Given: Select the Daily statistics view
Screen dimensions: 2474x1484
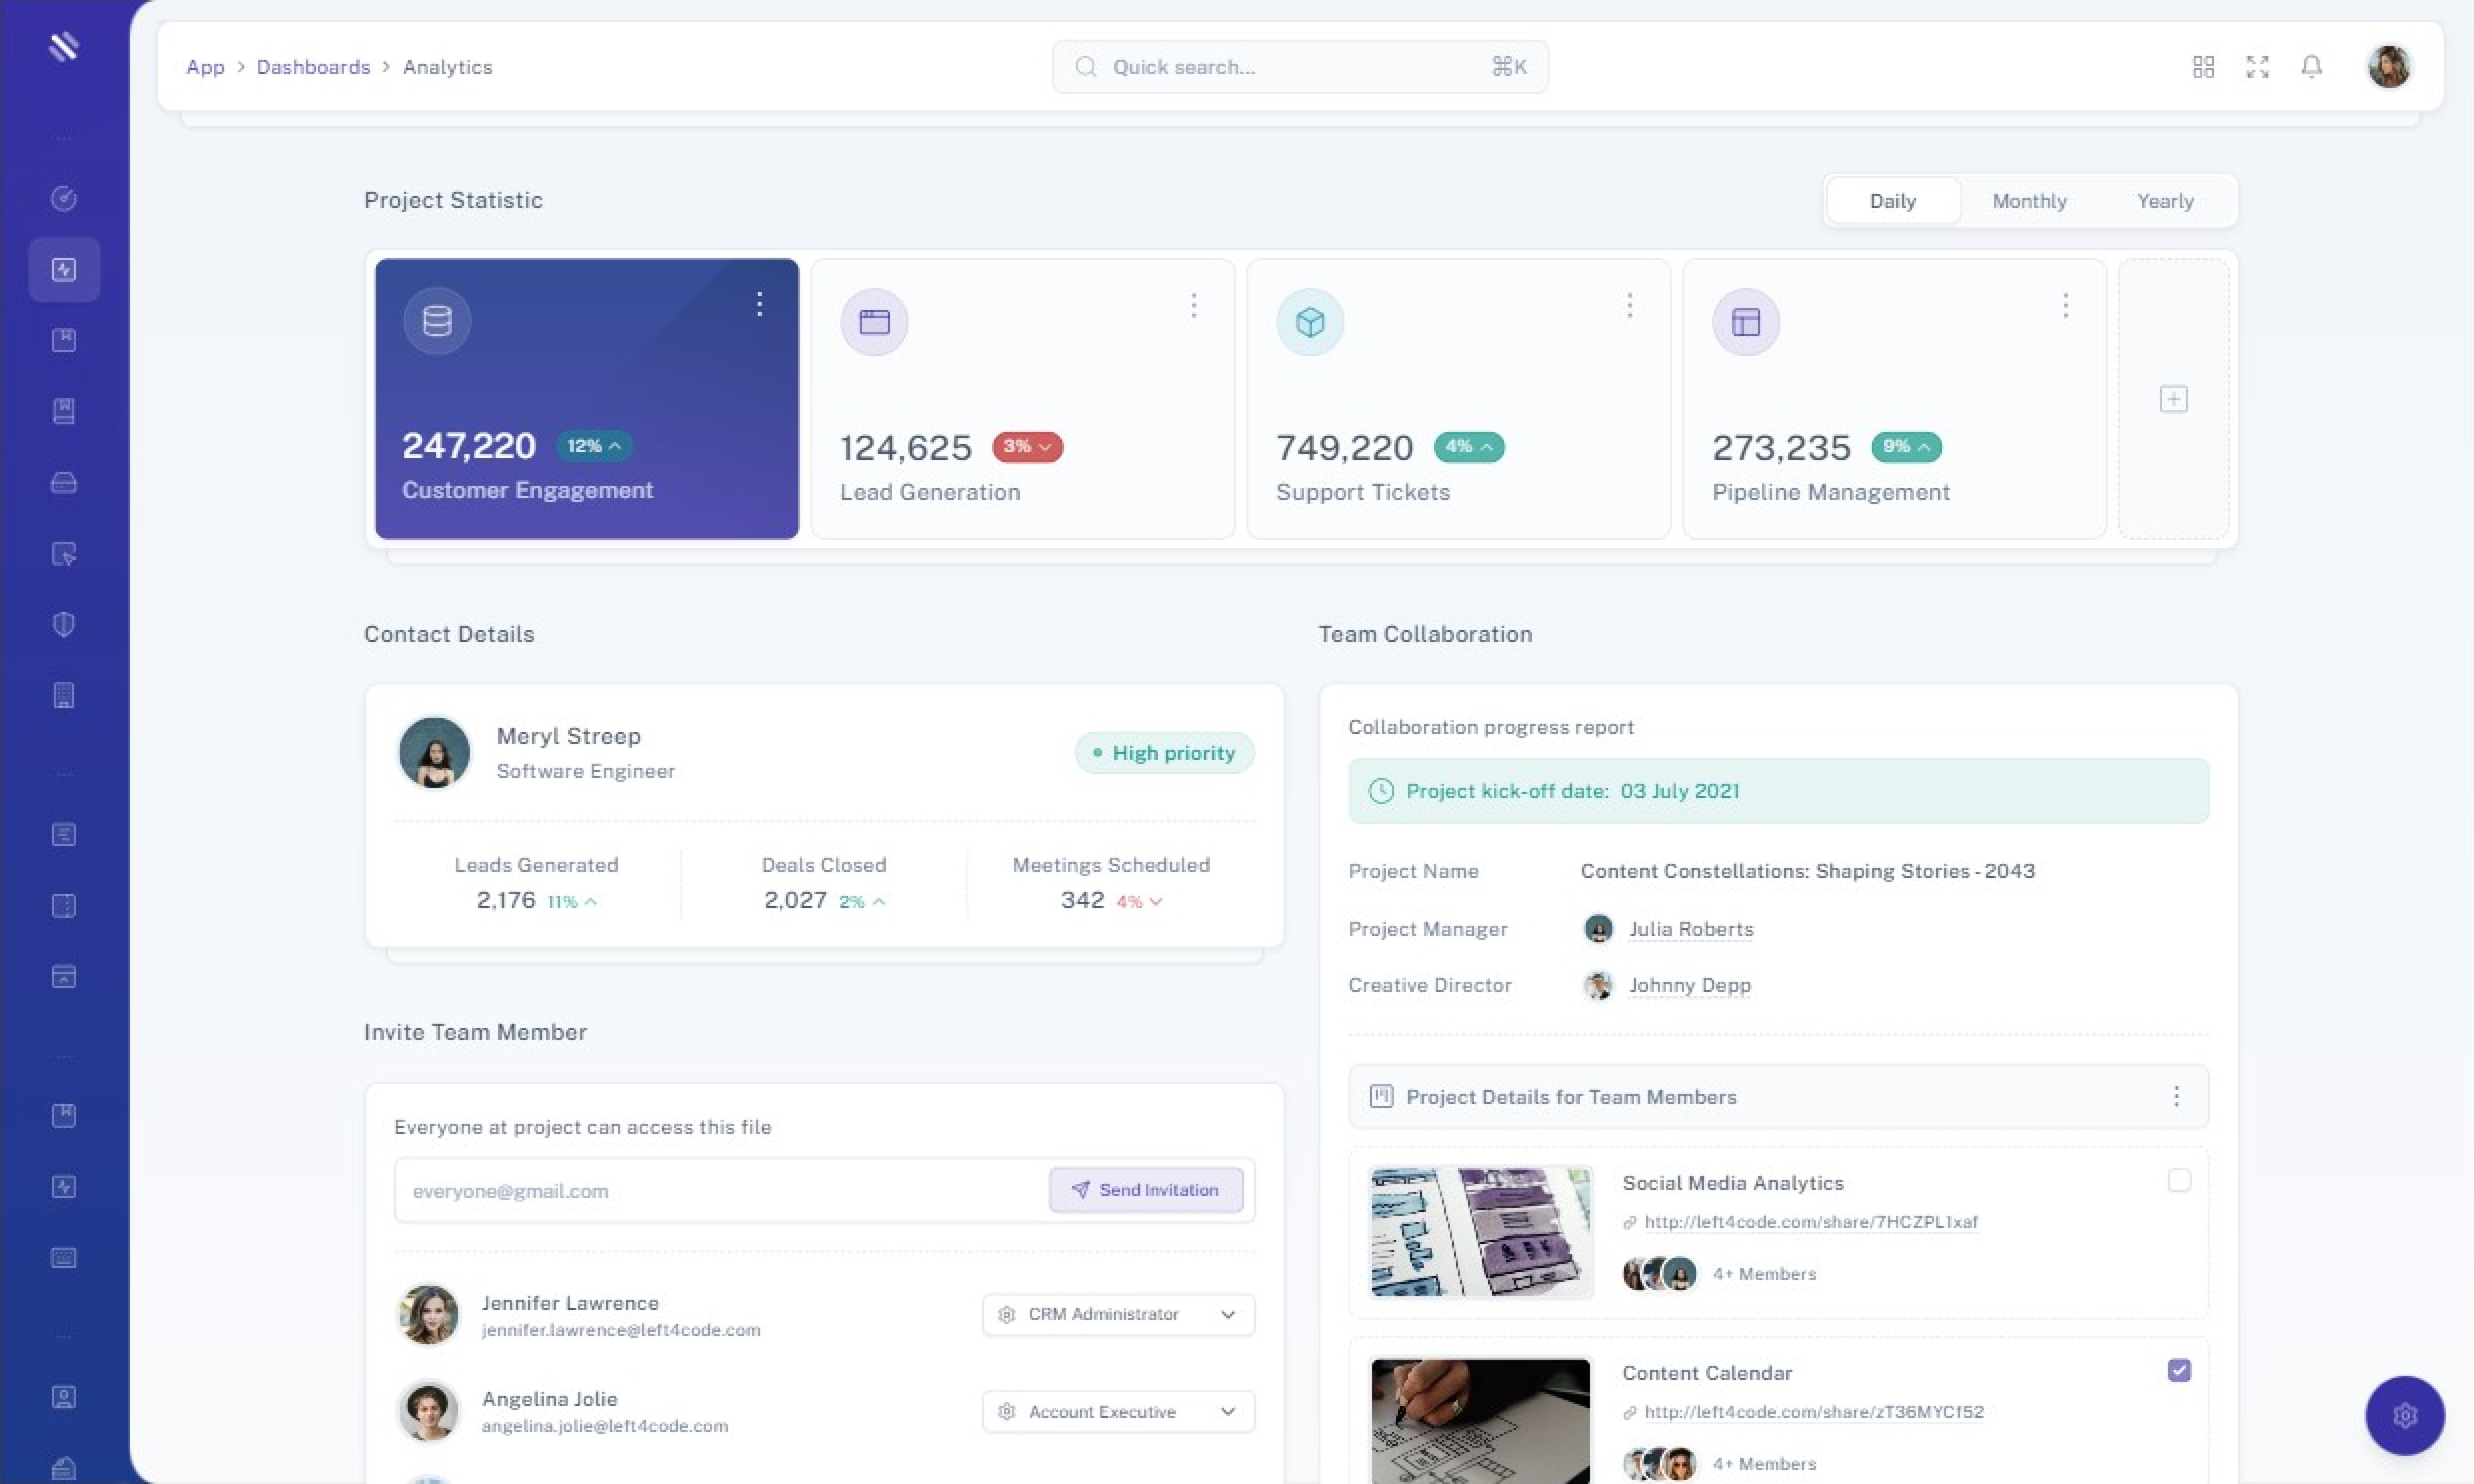Looking at the screenshot, I should coord(1892,201).
